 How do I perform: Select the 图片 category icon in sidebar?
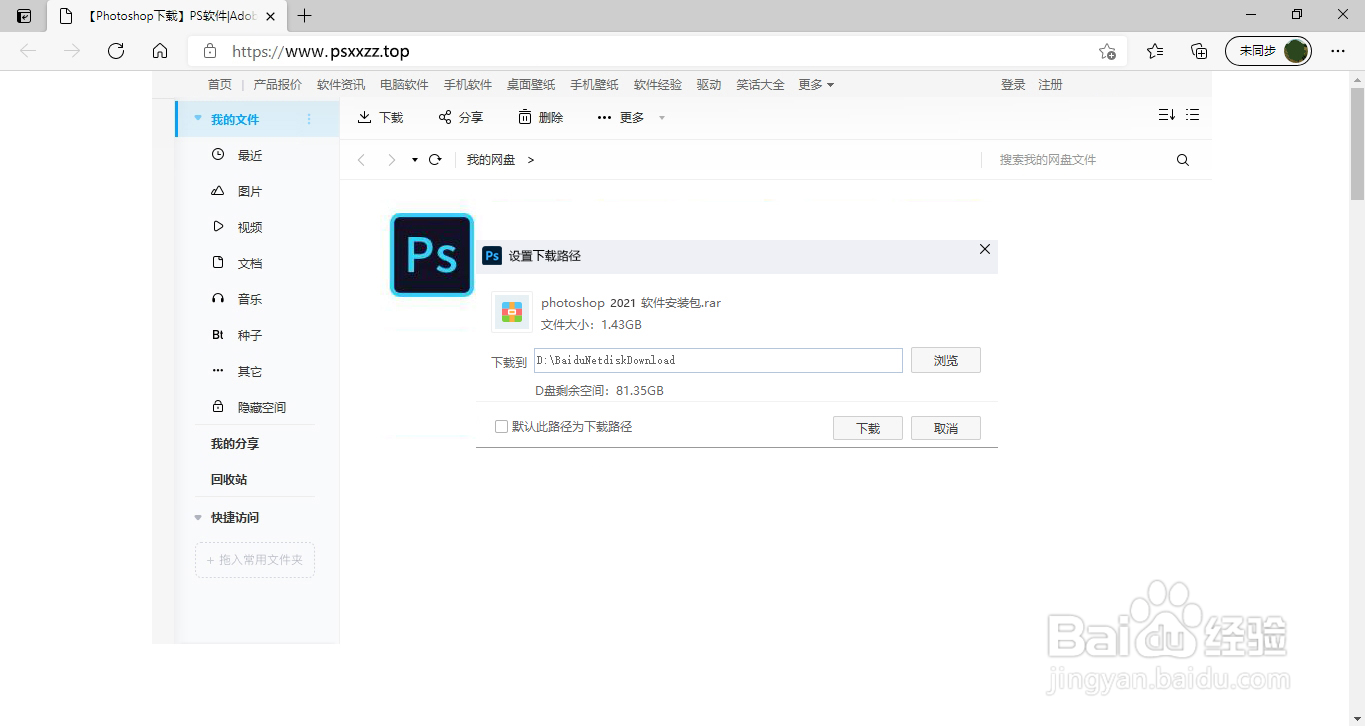[217, 191]
